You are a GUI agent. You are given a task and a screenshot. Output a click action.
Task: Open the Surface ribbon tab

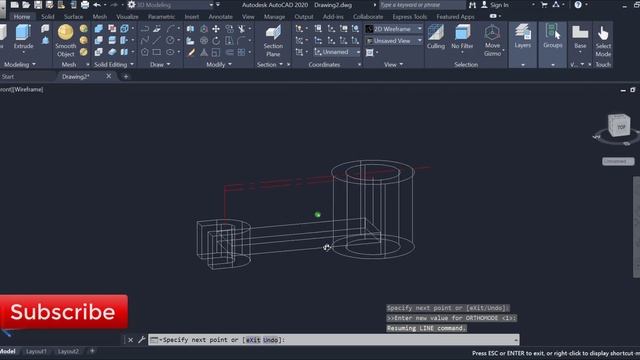point(73,17)
